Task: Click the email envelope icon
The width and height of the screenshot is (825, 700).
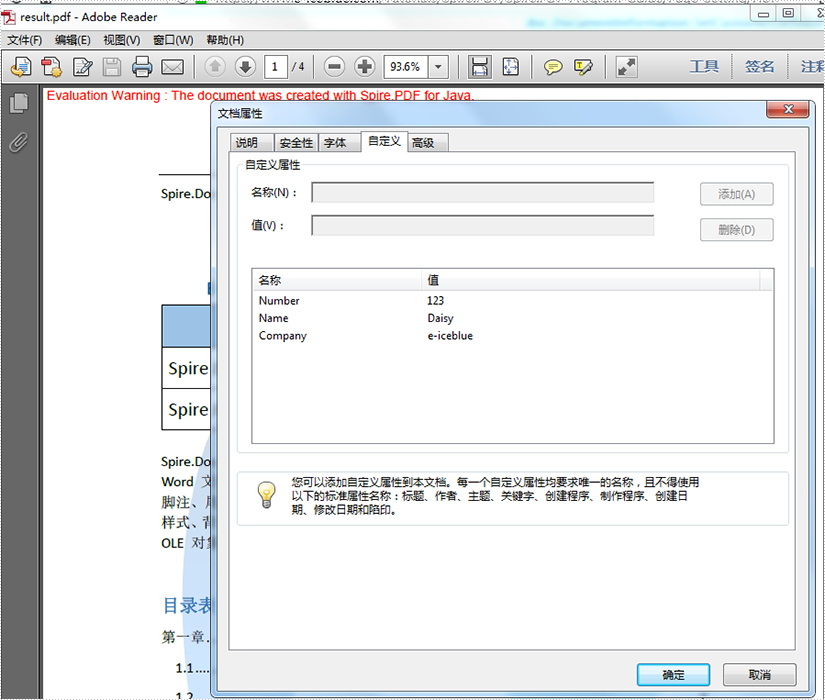Action: point(173,67)
